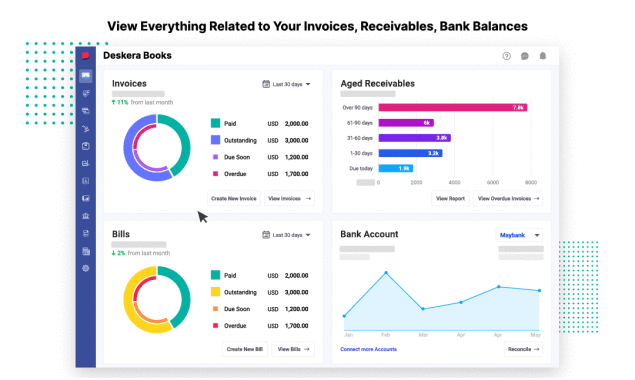Click 2% from last month in Bills
Viewport: 635px width, 380px height.
pyautogui.click(x=141, y=253)
